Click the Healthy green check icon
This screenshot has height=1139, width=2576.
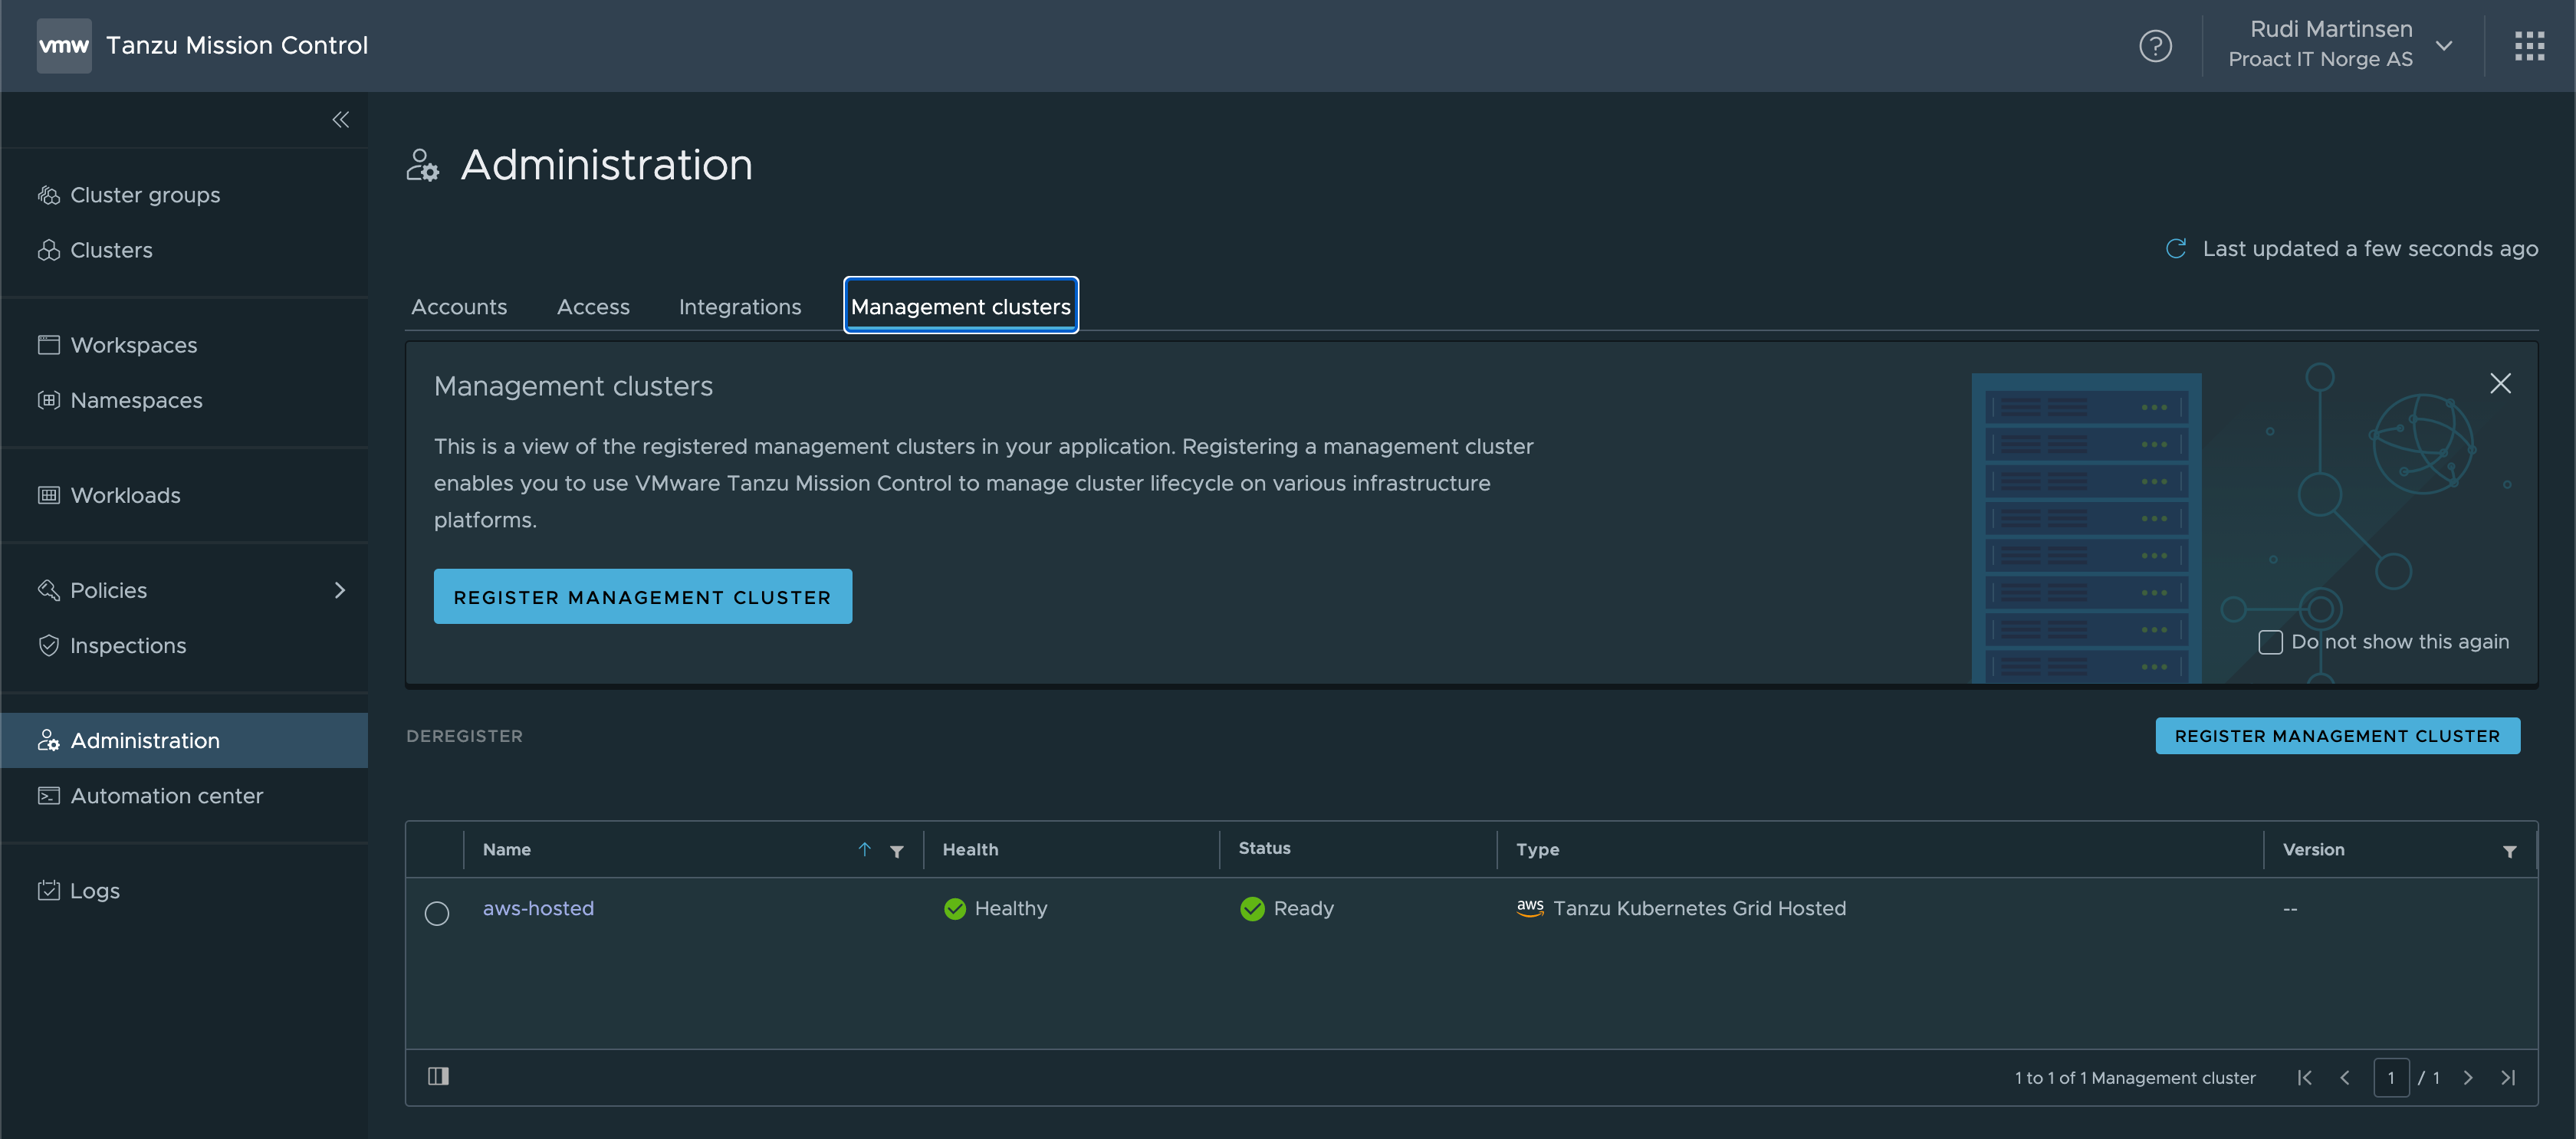click(955, 908)
